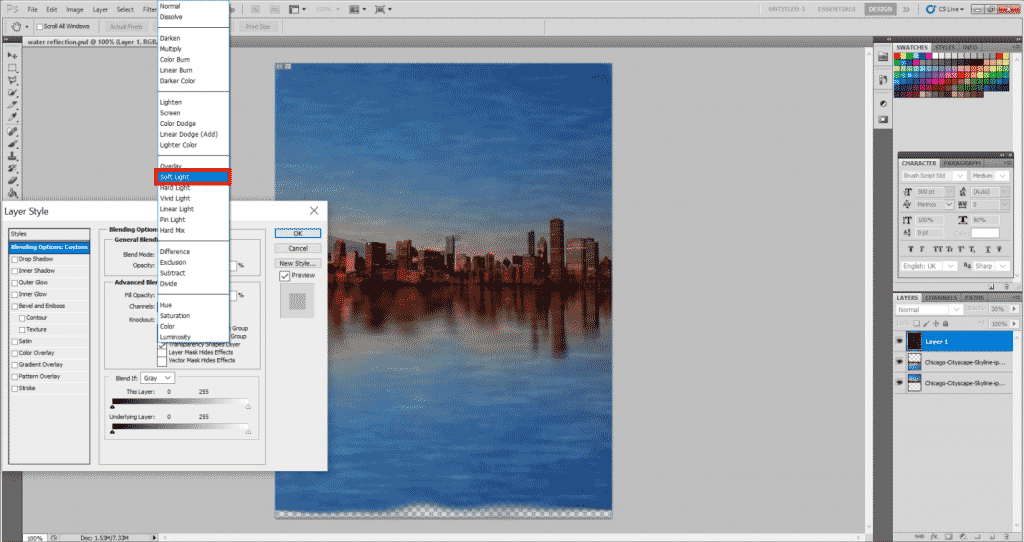1024x542 pixels.
Task: Open anti-aliasing Sharp dropdown
Action: pyautogui.click(x=991, y=266)
